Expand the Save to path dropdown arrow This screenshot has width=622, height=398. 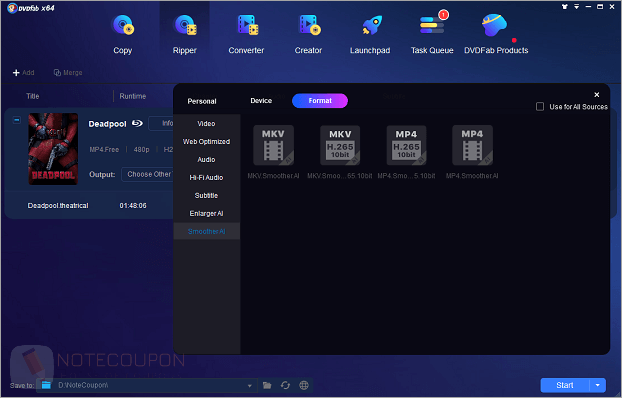[x=250, y=386]
